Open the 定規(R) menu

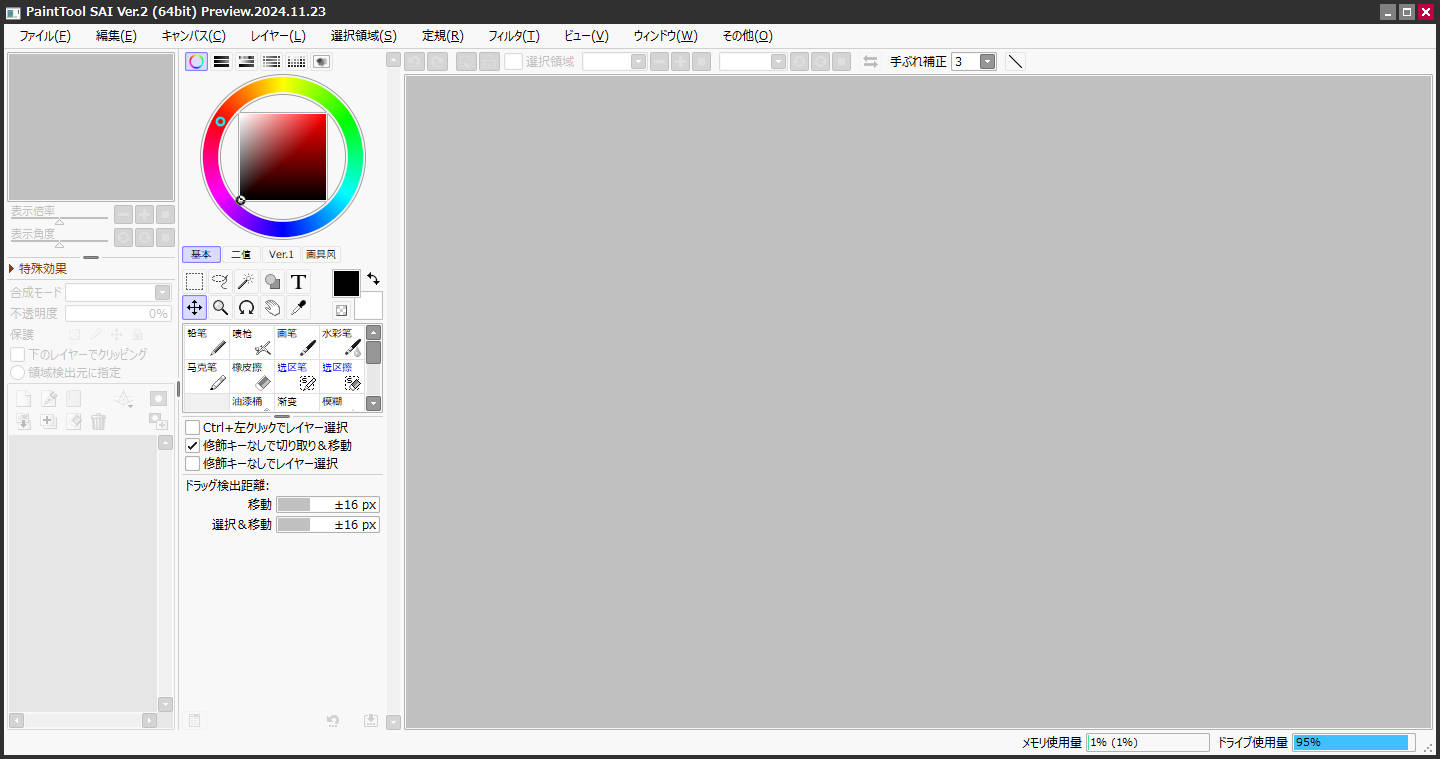point(443,36)
